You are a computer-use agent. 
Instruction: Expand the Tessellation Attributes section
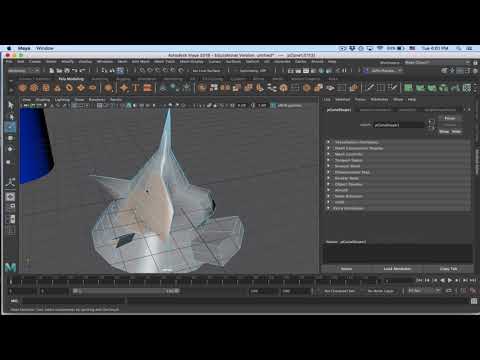399,142
